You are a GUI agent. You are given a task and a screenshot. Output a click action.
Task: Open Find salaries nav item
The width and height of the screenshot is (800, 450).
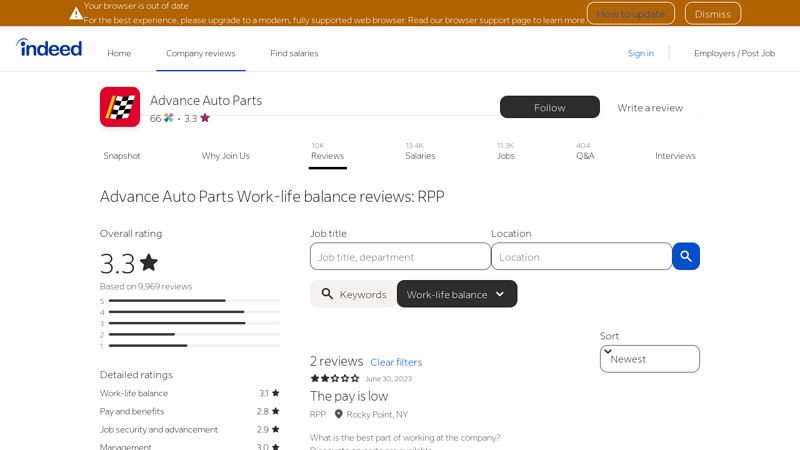coord(294,53)
